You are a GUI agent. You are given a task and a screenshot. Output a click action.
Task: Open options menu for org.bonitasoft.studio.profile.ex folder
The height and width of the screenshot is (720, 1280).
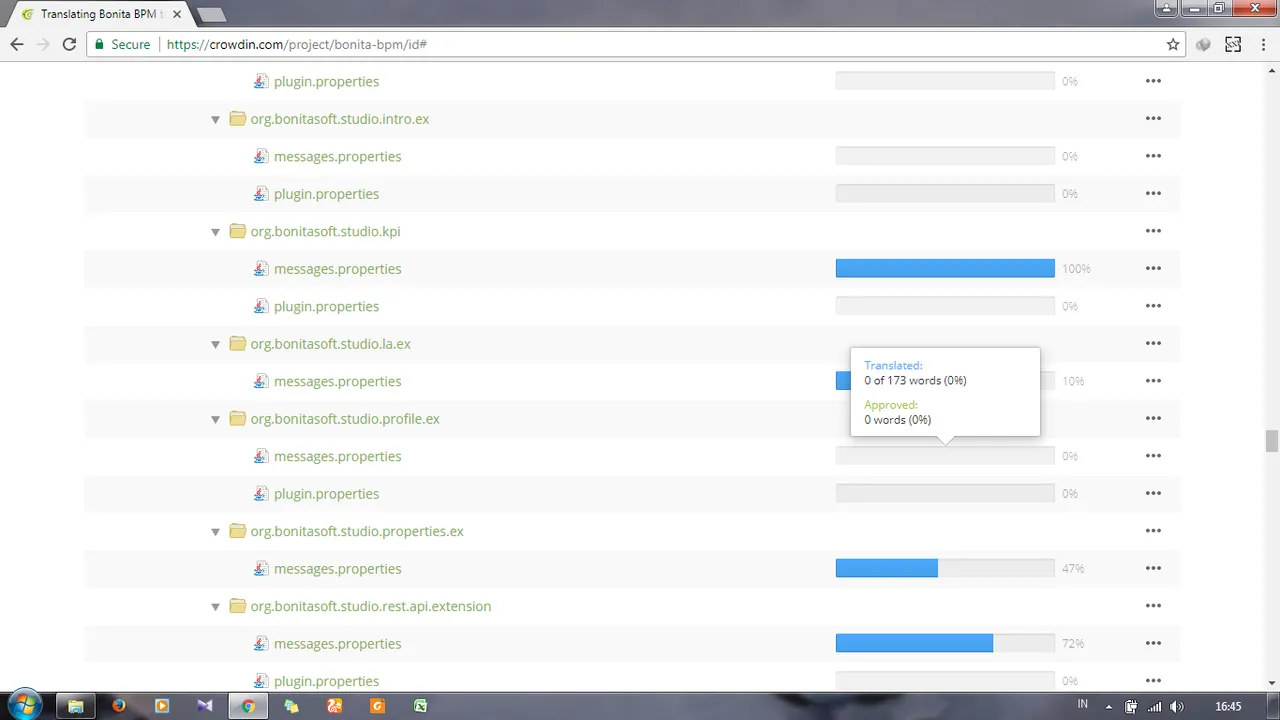[x=1153, y=418]
